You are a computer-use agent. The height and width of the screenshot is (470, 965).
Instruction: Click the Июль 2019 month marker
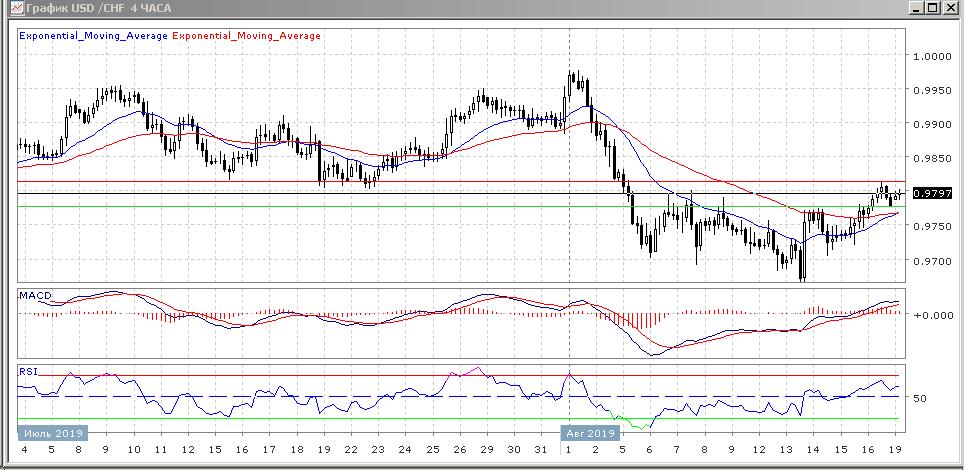[53, 433]
